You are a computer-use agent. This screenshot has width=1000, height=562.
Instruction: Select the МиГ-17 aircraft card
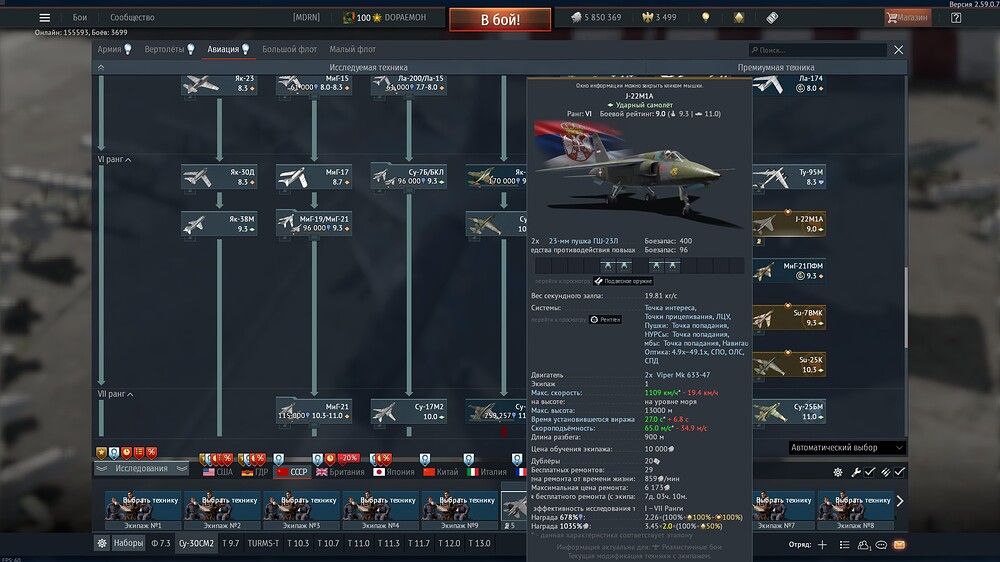tap(314, 177)
